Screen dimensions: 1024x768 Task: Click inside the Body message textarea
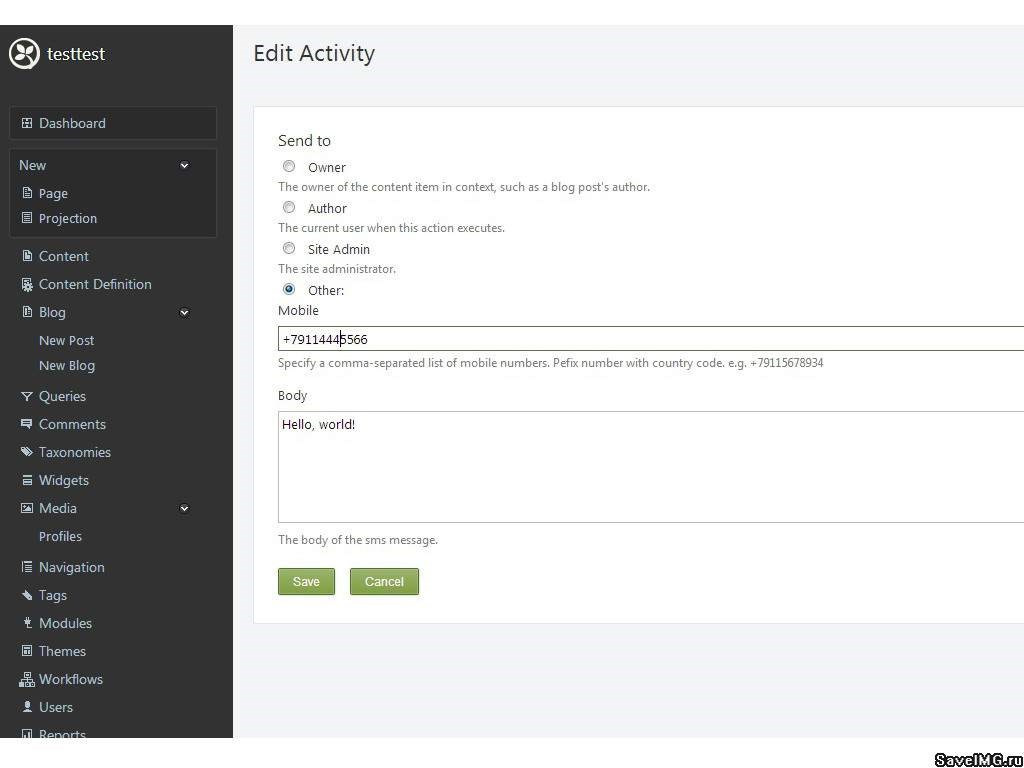click(650, 467)
